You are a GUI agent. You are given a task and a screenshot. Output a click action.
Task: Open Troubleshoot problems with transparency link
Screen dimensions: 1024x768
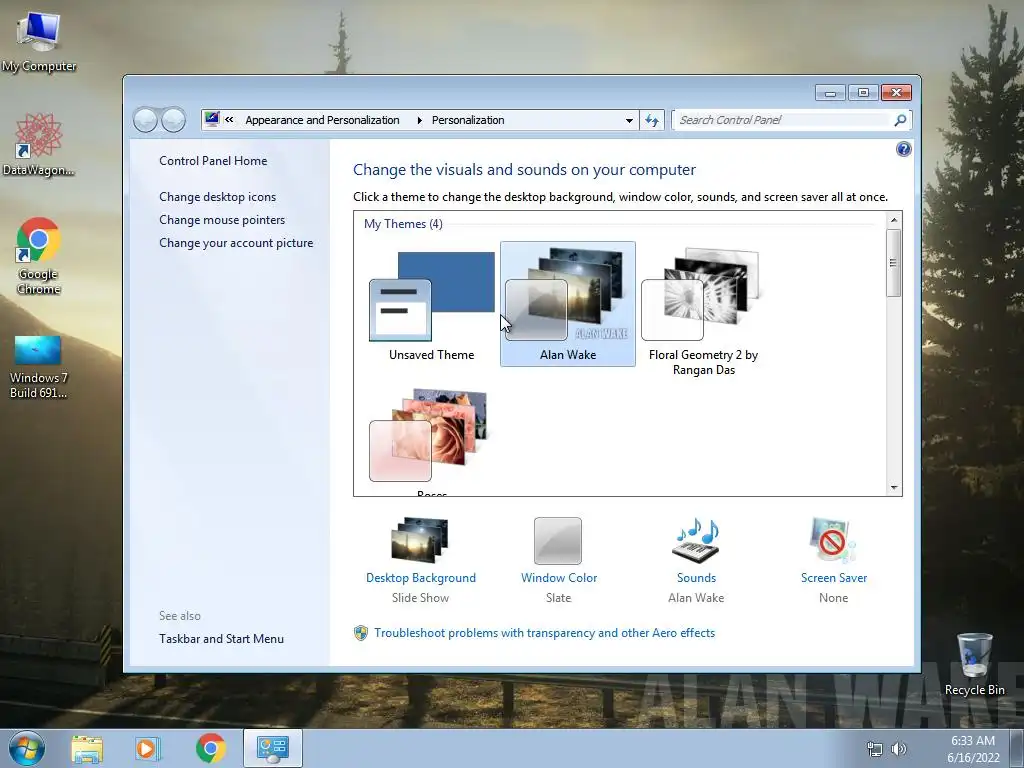[x=545, y=633]
